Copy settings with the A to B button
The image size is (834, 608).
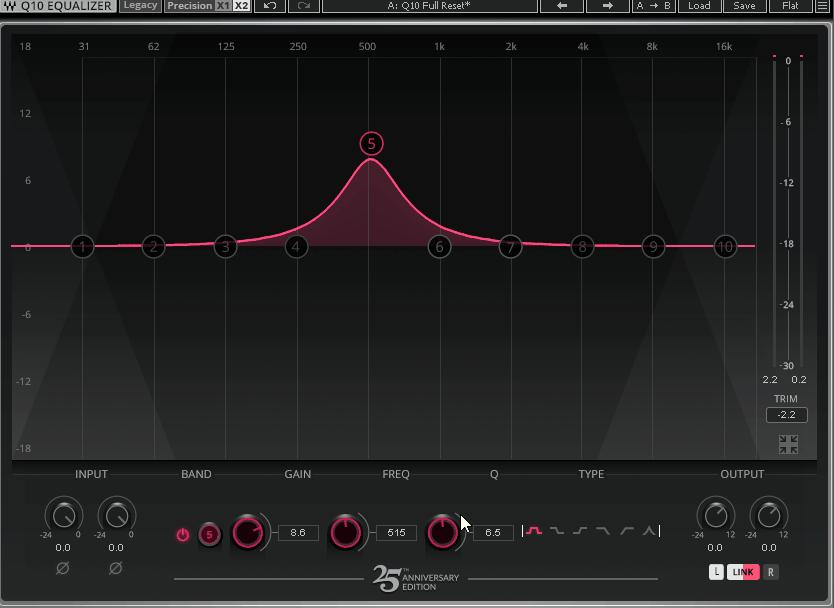652,6
